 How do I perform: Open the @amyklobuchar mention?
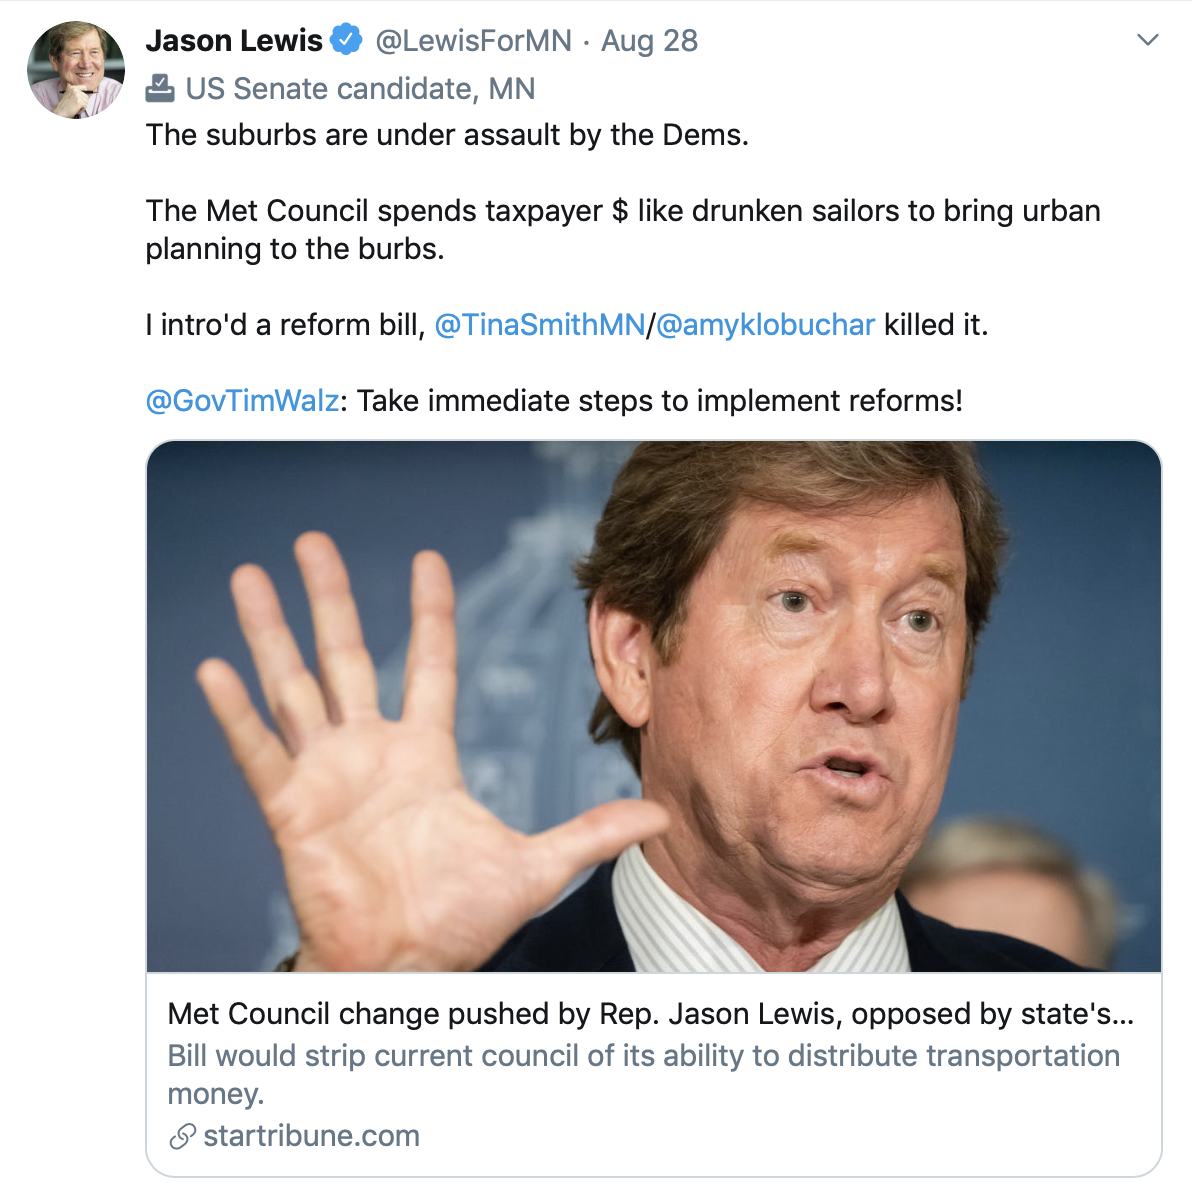[x=765, y=325]
